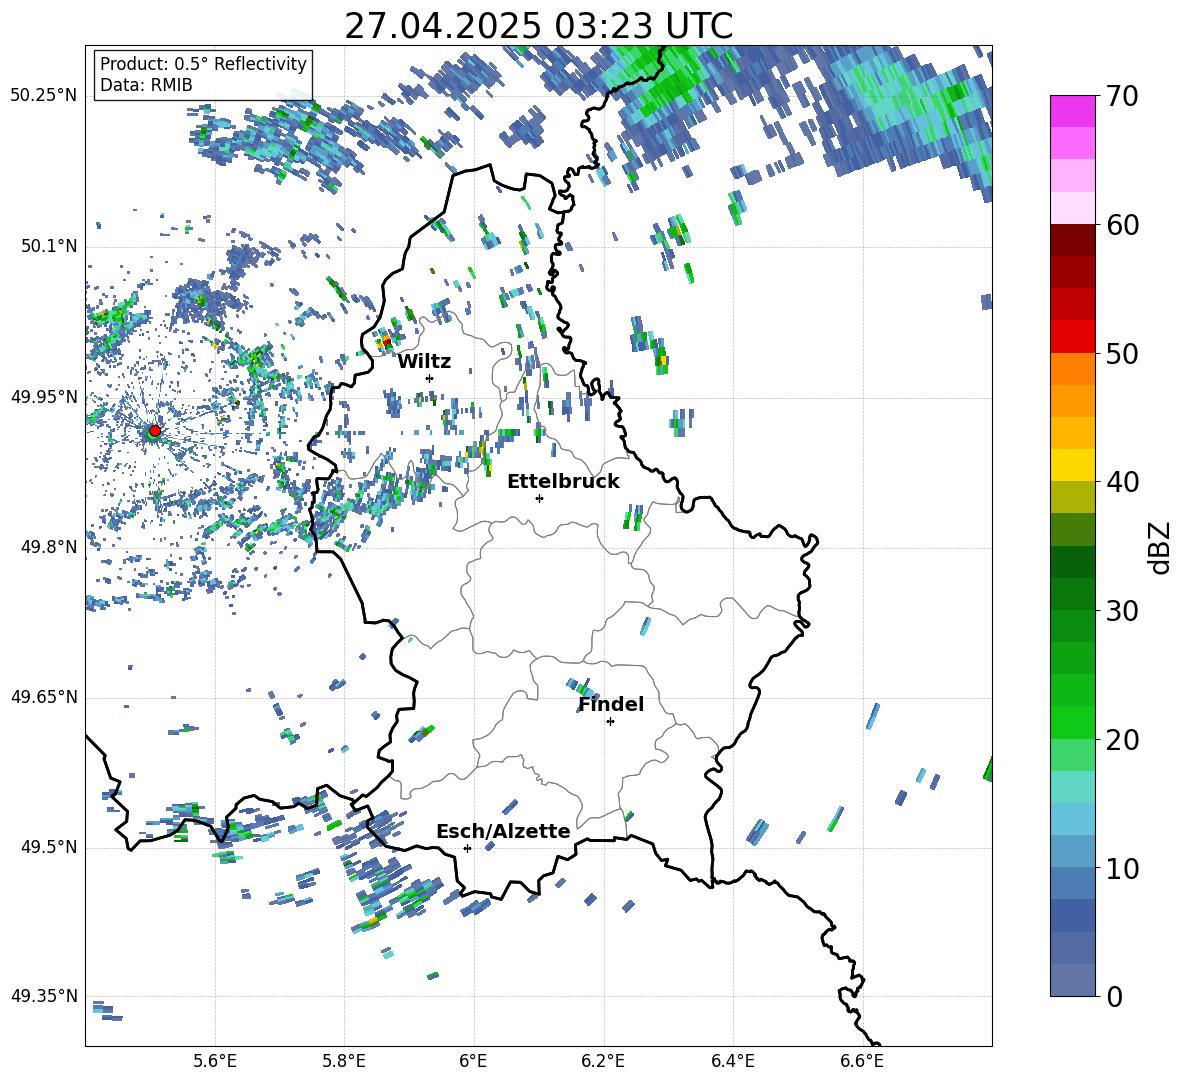Click the Ettelbruck city label
Image resolution: width=1184 pixels, height=1081 pixels.
coord(563,482)
